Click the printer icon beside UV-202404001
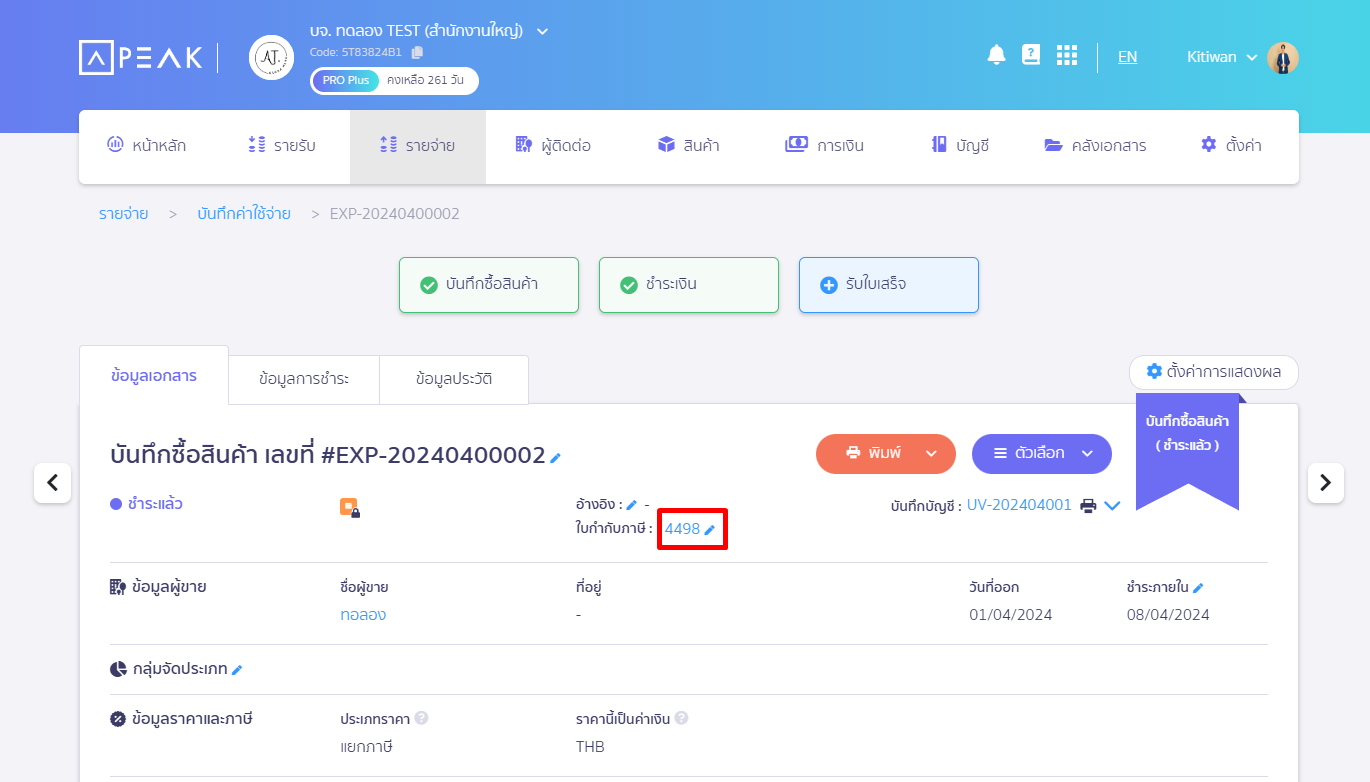 click(x=1089, y=506)
